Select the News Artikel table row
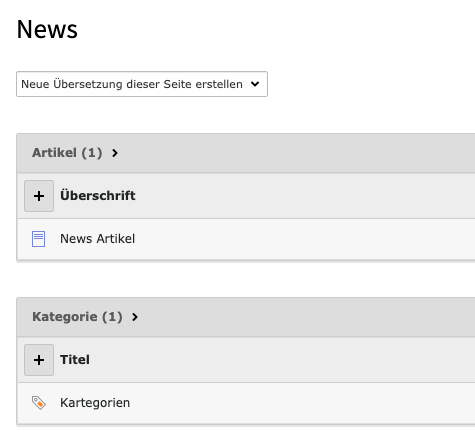The image size is (475, 441). coord(246,239)
